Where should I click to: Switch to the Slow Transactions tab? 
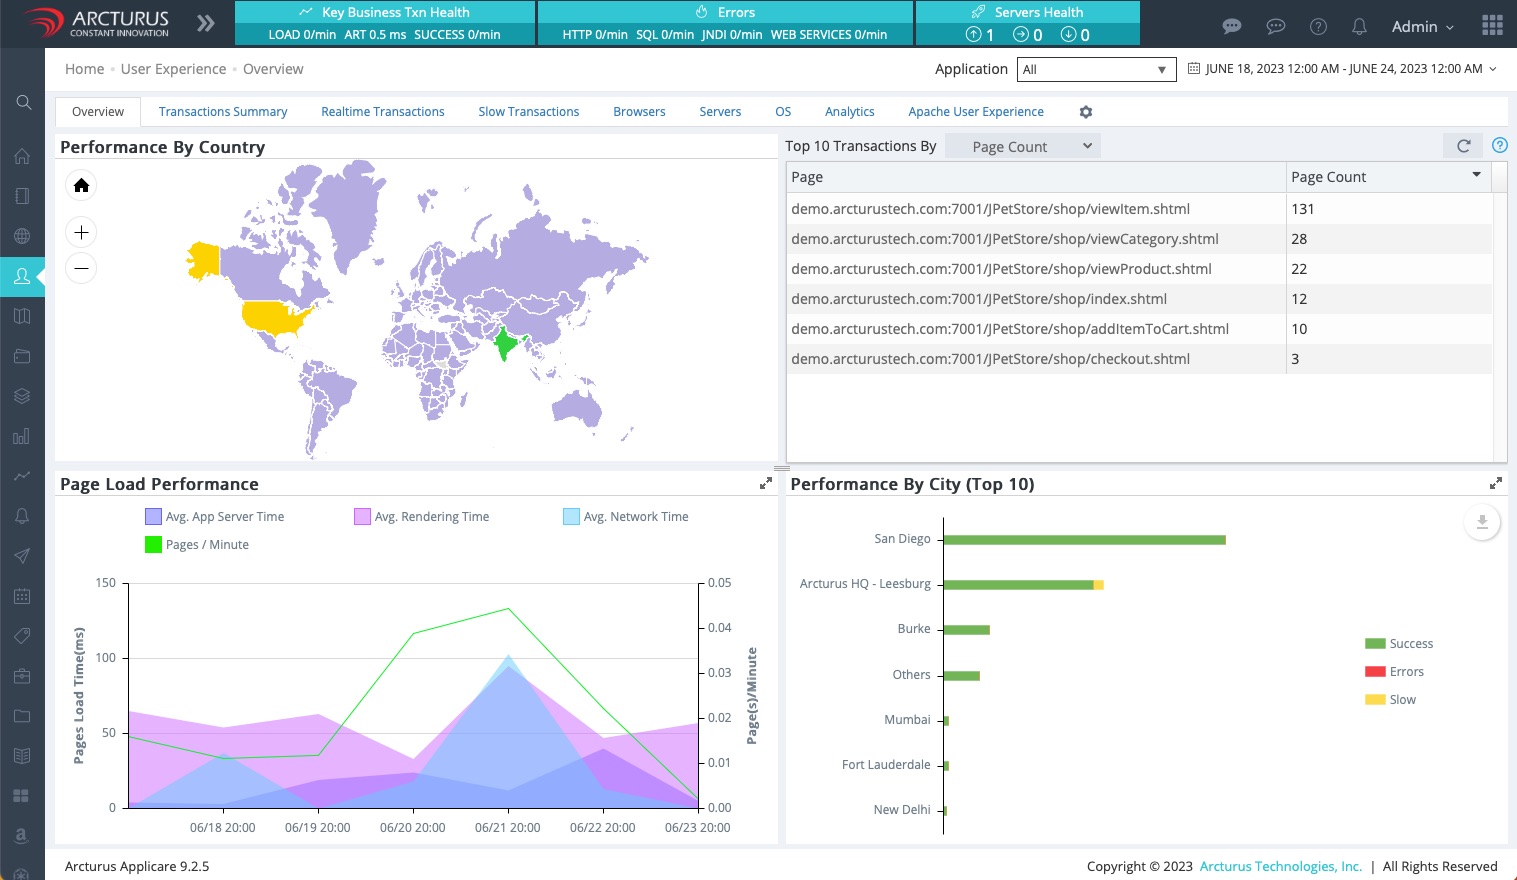pyautogui.click(x=528, y=112)
